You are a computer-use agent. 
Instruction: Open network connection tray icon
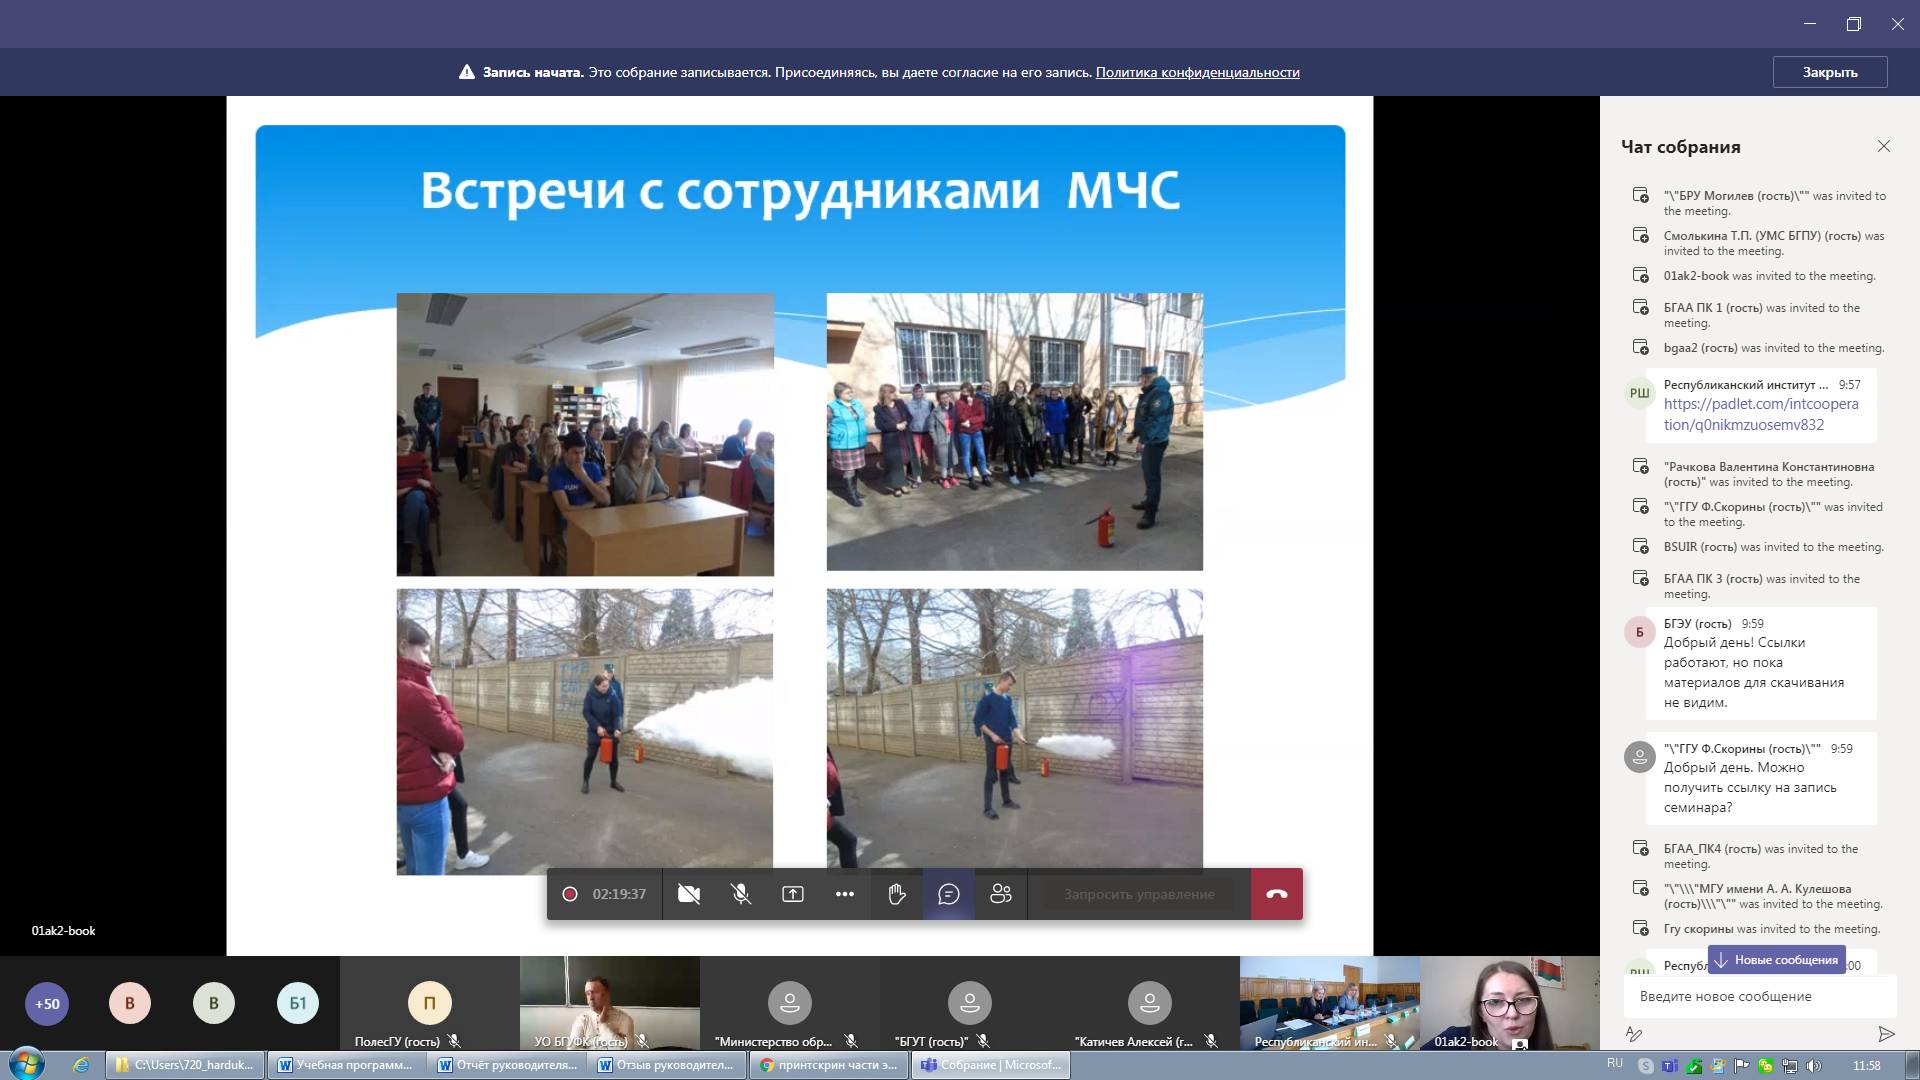click(x=1790, y=1066)
